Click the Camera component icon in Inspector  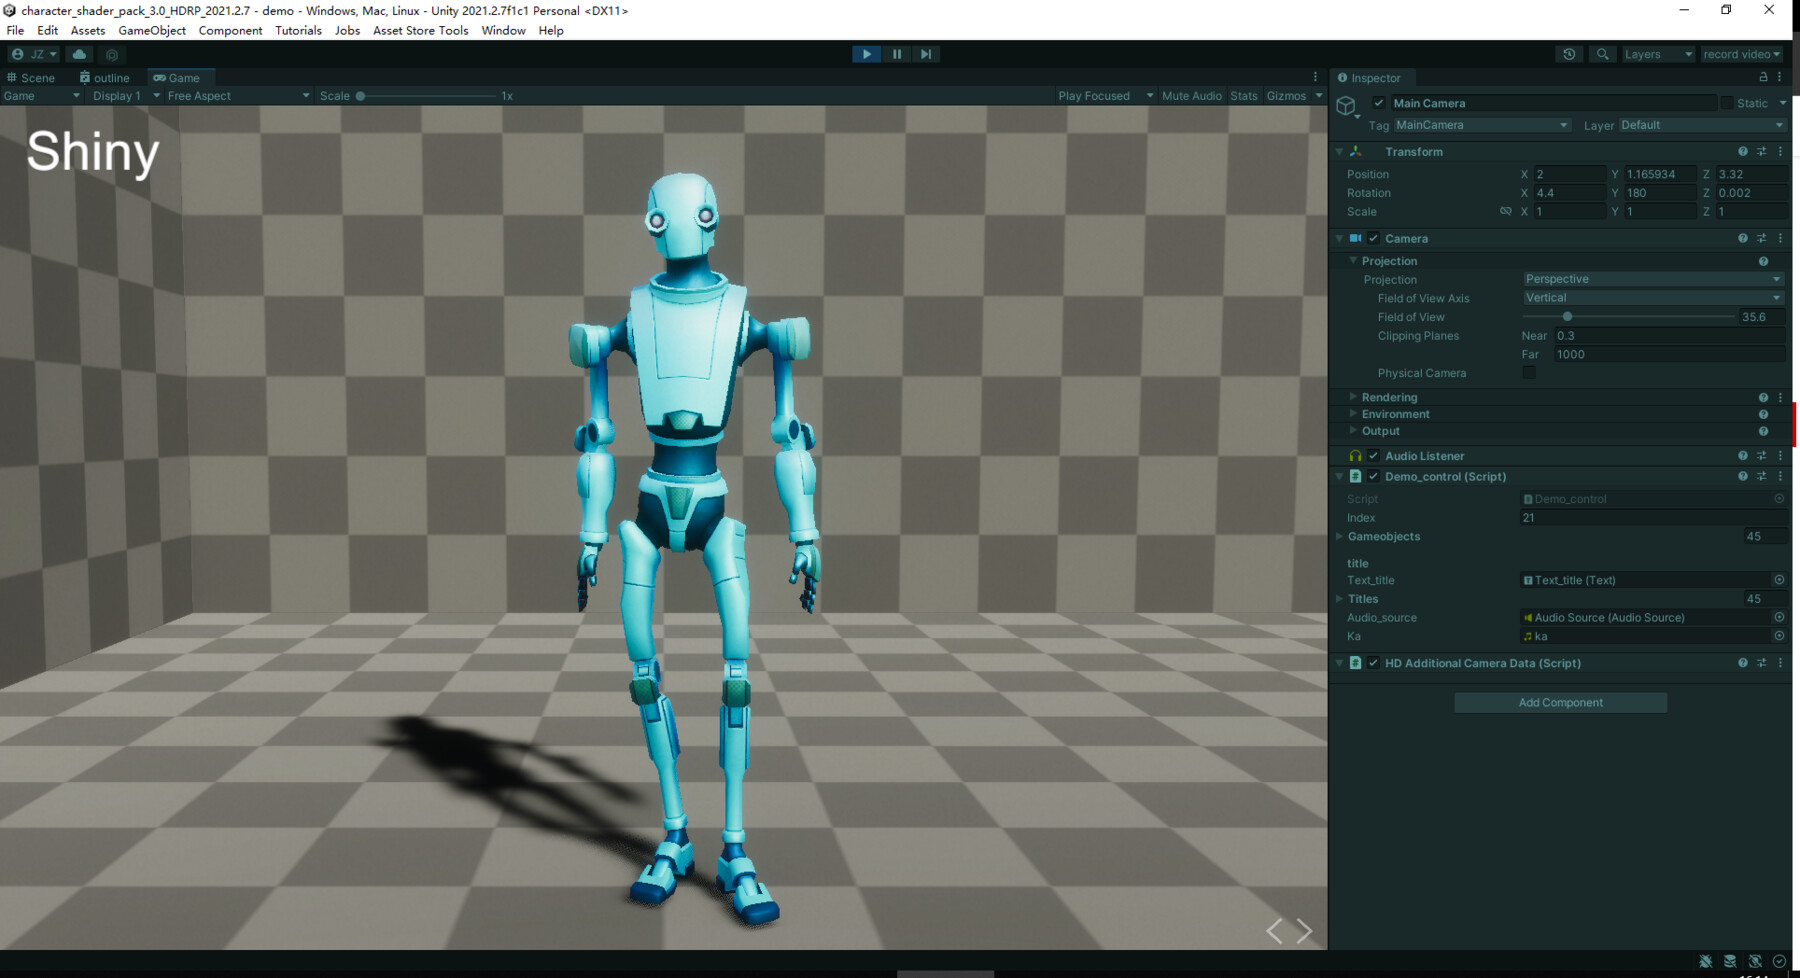click(x=1356, y=238)
